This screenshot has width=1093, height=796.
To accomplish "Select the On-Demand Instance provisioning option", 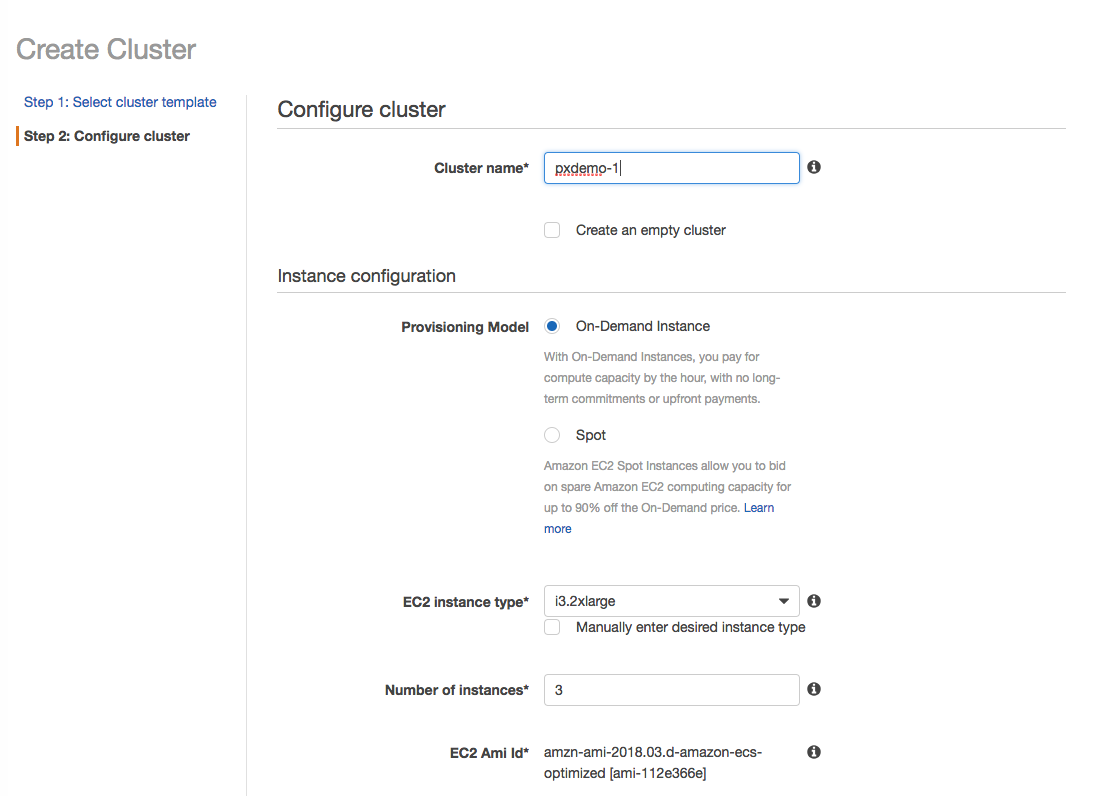I will (552, 326).
